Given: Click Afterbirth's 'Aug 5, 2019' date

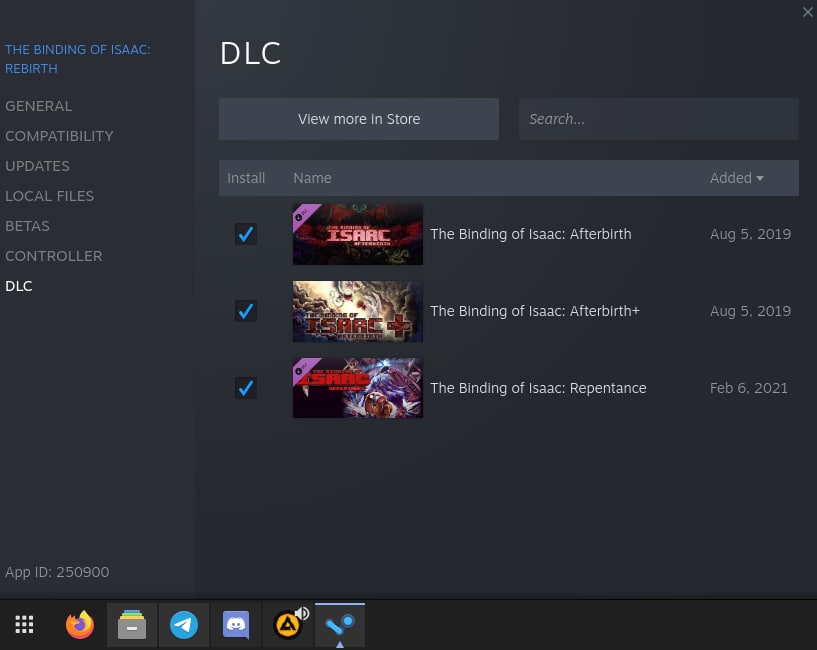Looking at the screenshot, I should click(750, 234).
